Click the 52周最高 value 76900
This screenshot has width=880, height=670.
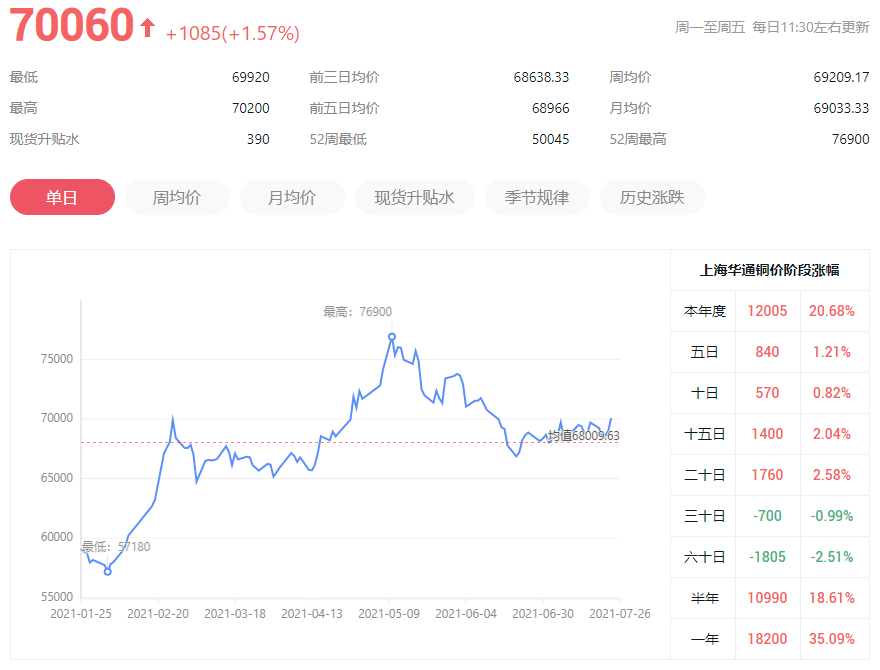pos(850,139)
